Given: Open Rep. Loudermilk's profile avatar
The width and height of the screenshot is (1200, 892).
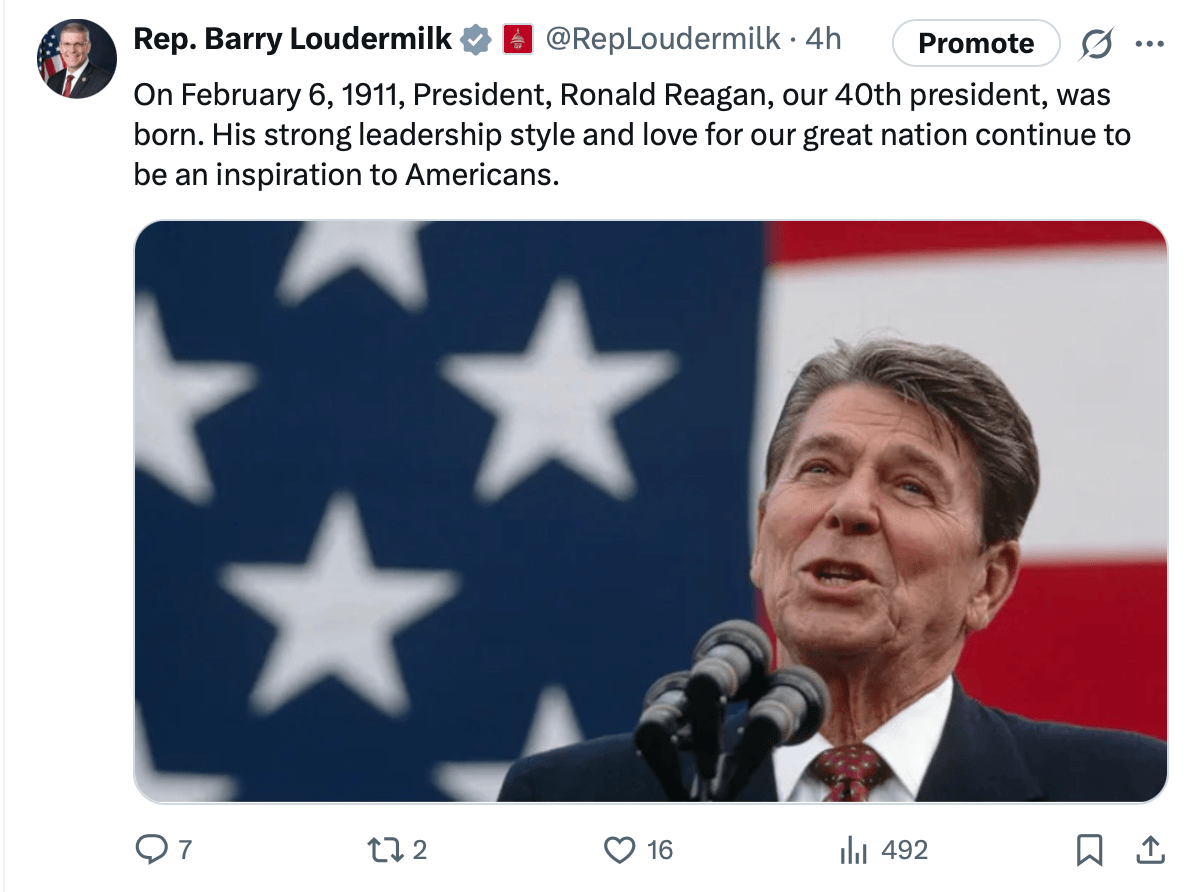Looking at the screenshot, I should [x=76, y=59].
